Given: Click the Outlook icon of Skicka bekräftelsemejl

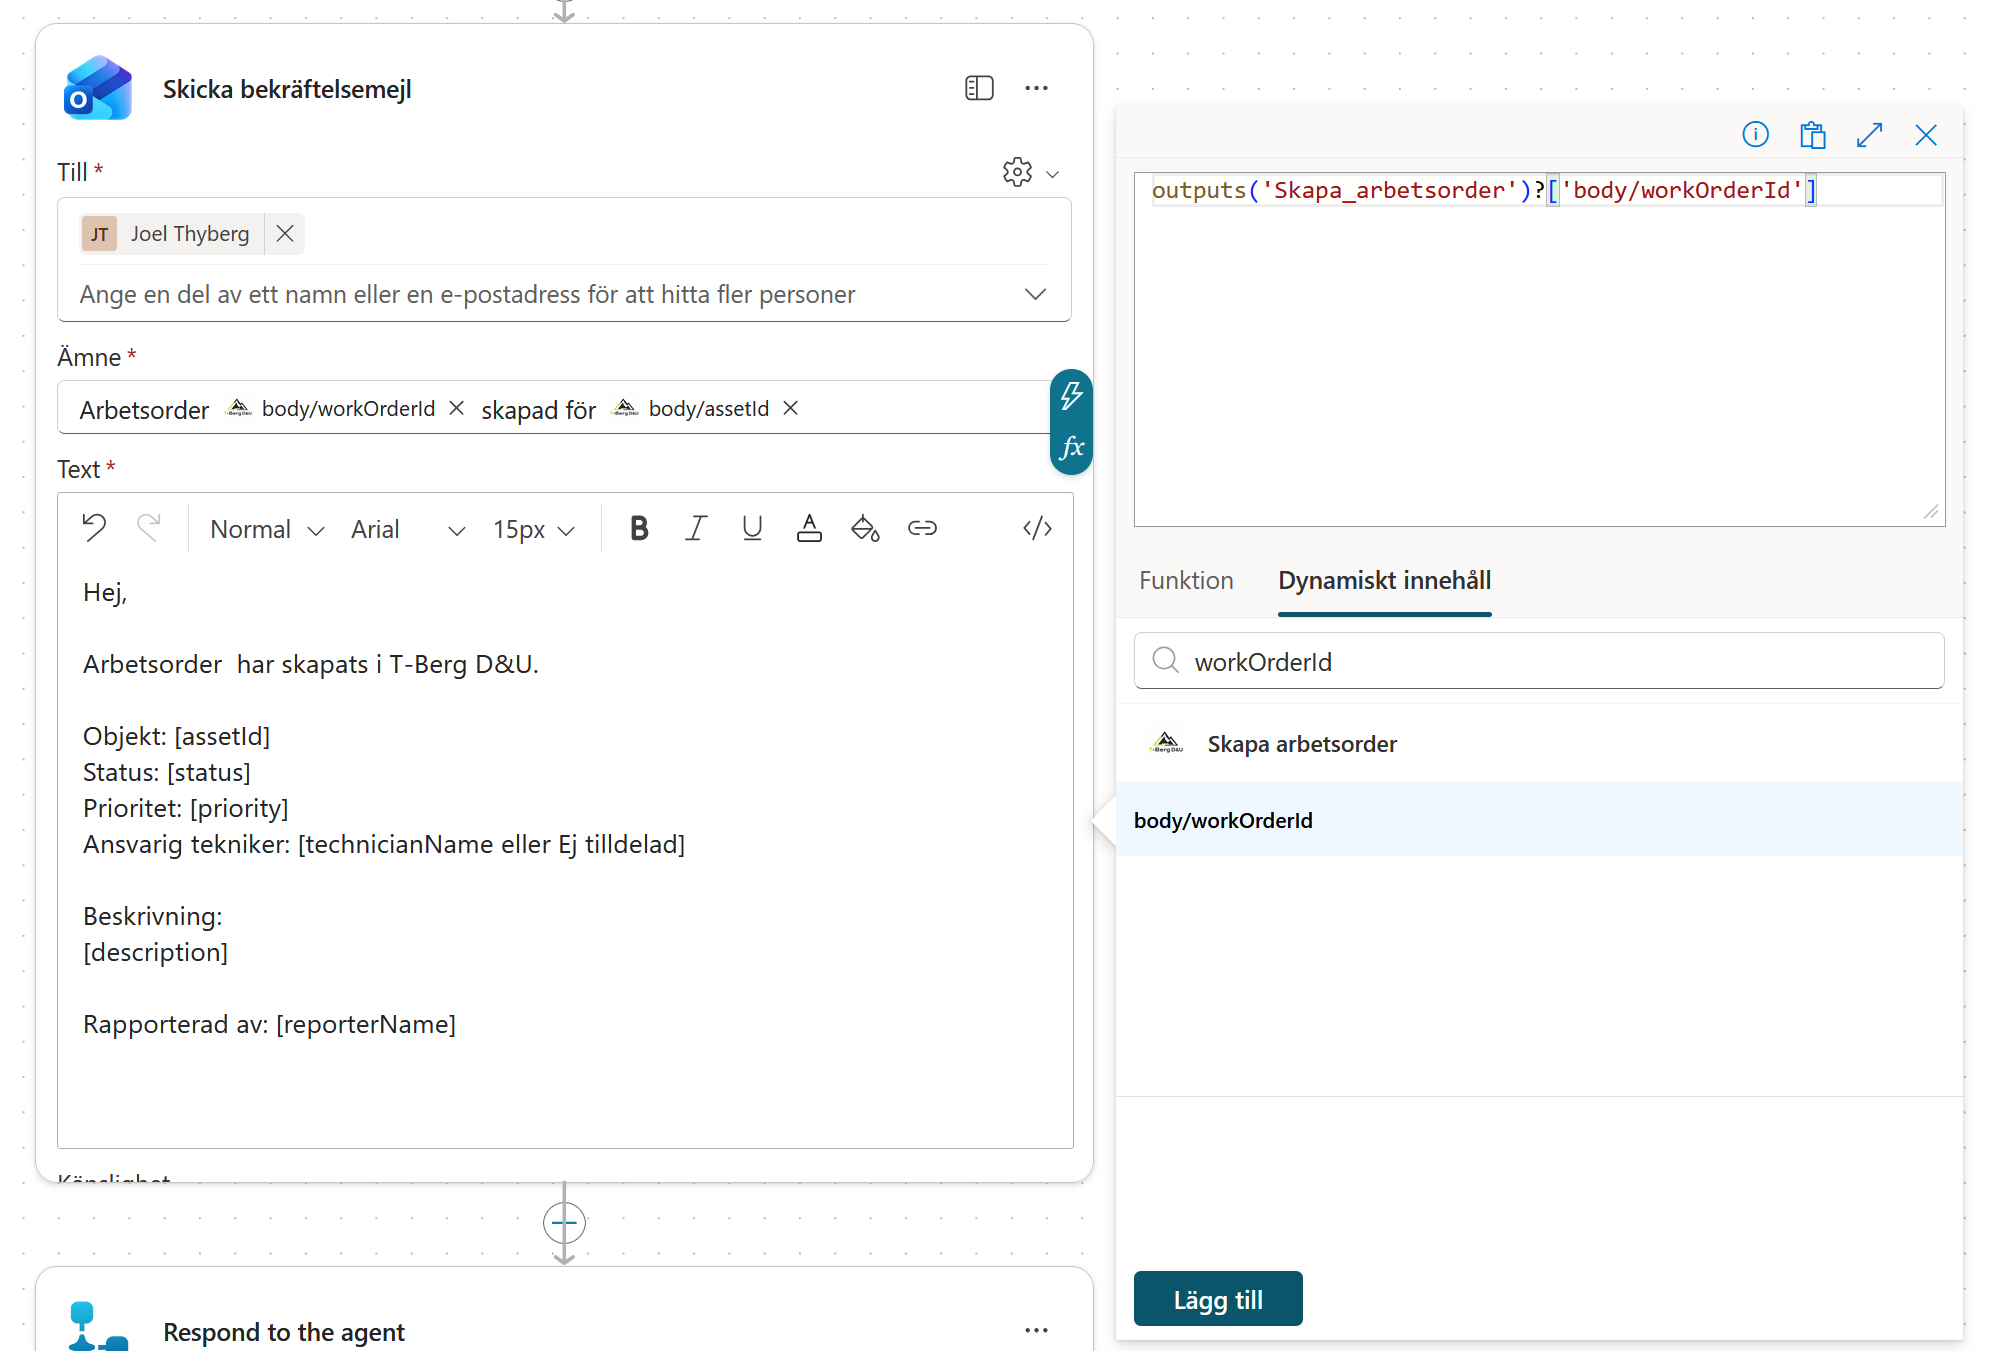Looking at the screenshot, I should [97, 89].
